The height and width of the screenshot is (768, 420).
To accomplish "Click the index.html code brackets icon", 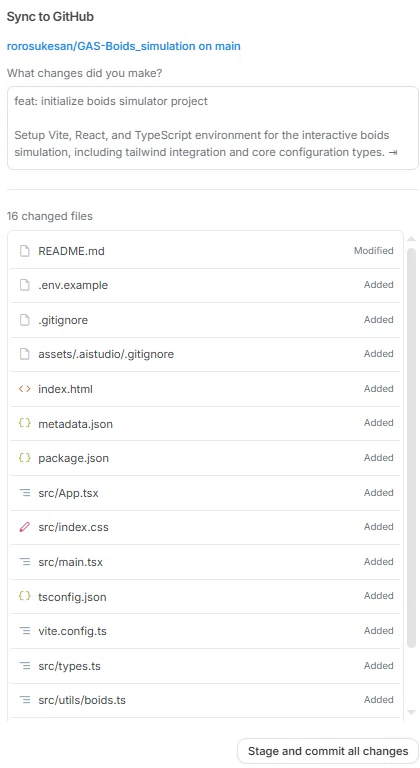I will click(25, 389).
